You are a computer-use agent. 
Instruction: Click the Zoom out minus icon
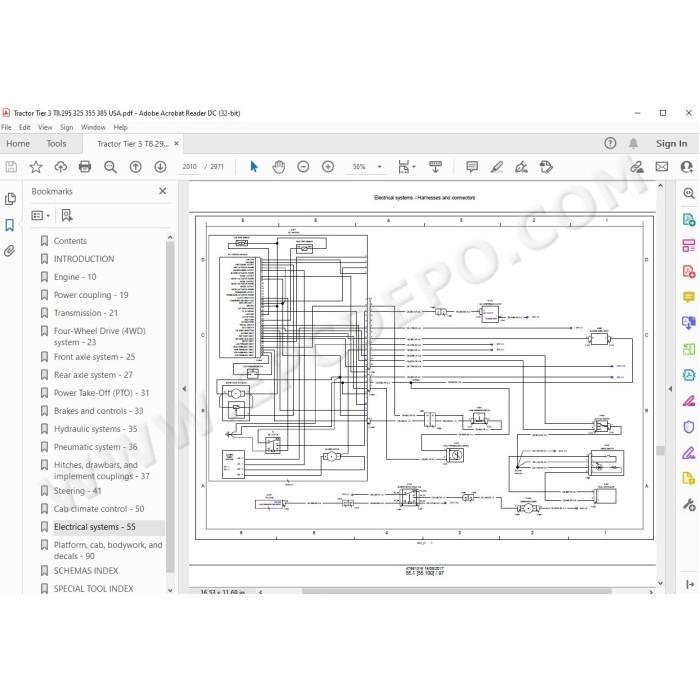[303, 167]
